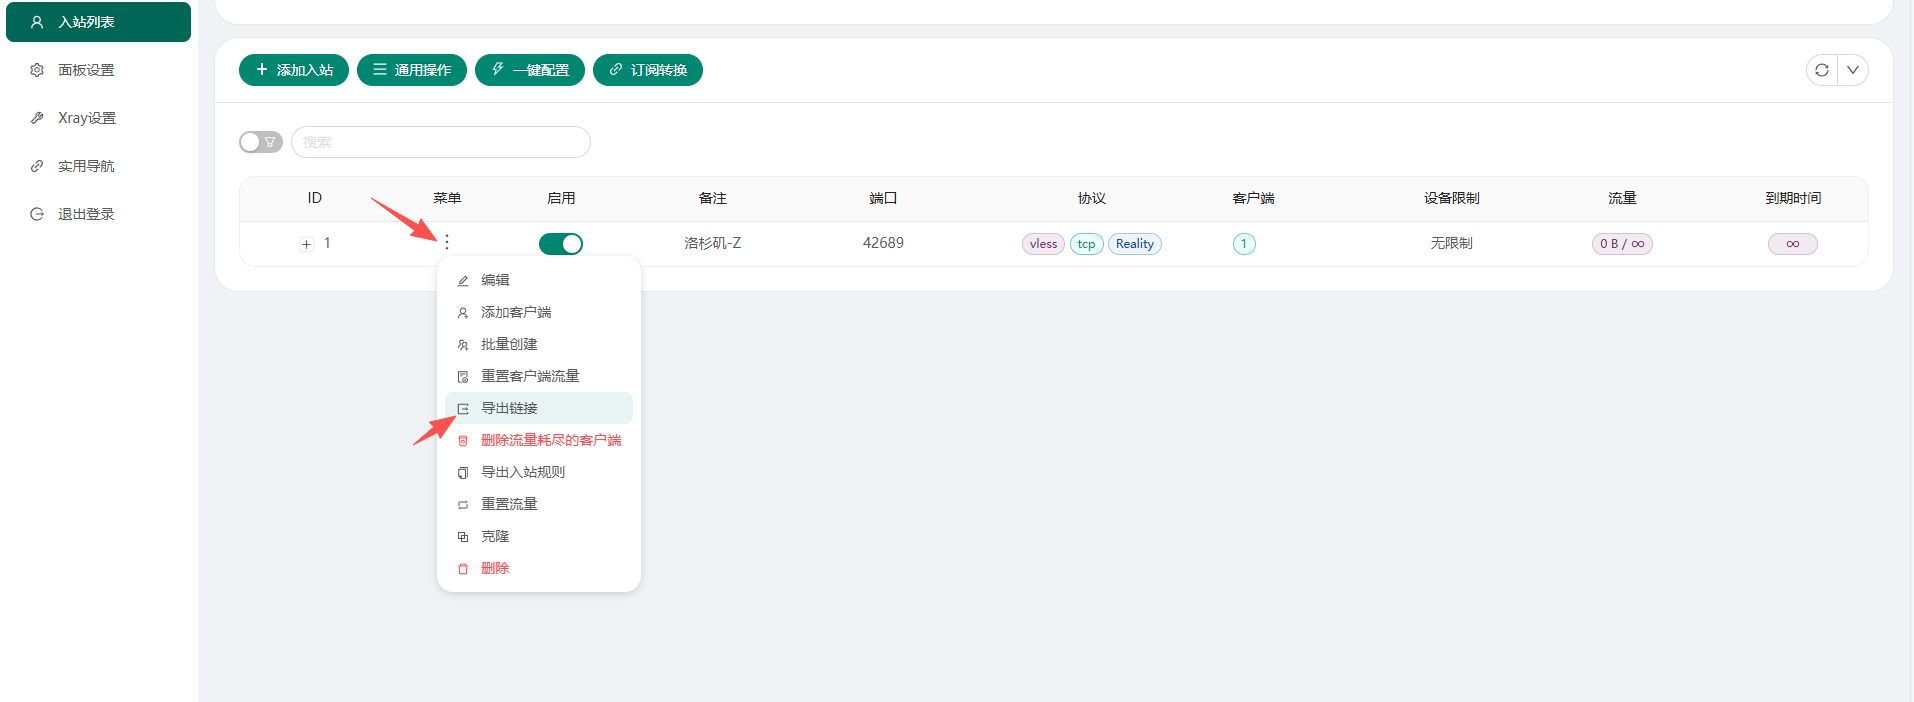Click the search input field
1914x702 pixels.
(440, 142)
